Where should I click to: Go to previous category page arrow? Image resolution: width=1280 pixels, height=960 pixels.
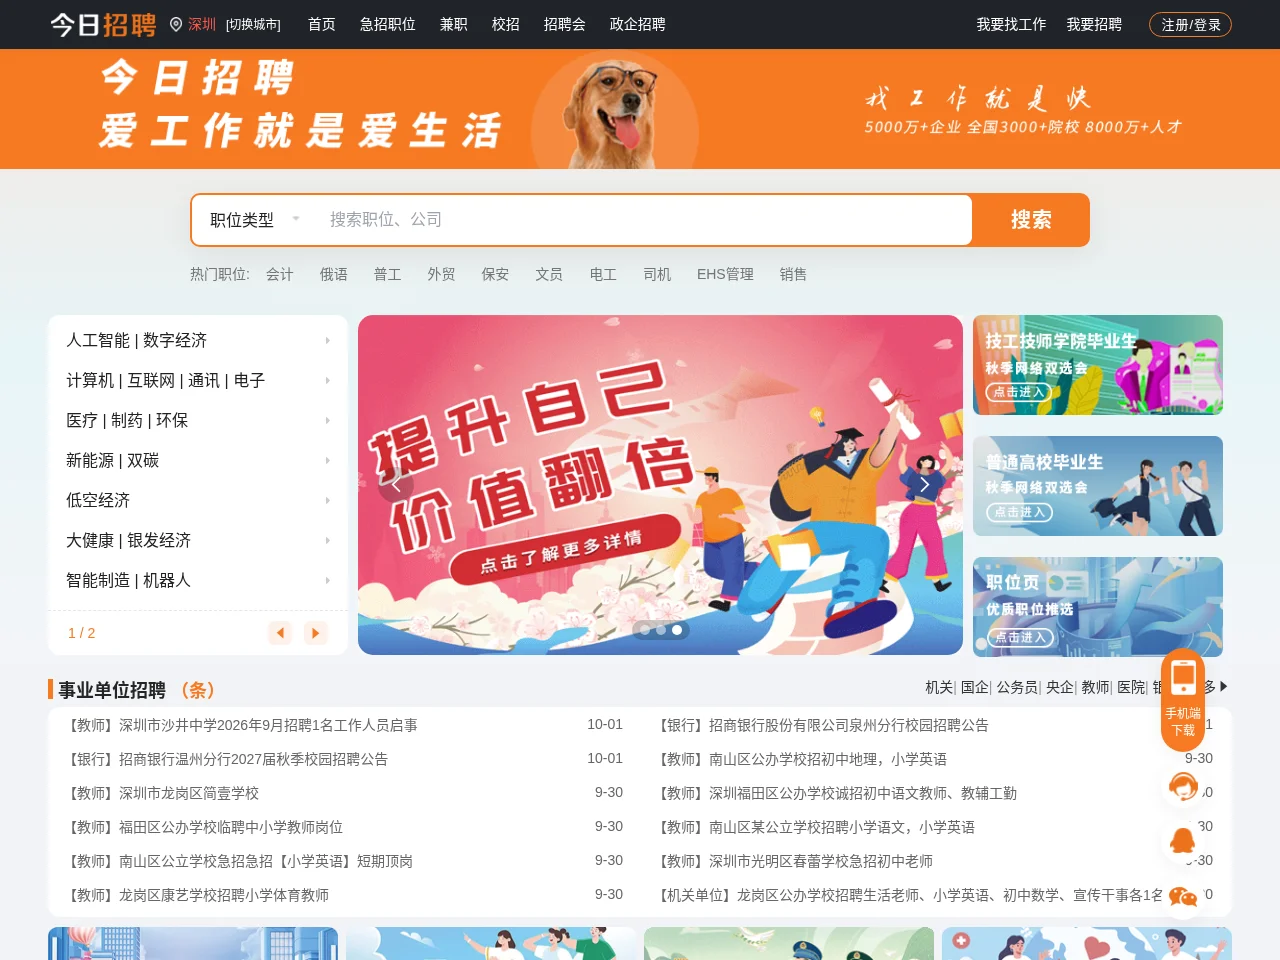(280, 633)
